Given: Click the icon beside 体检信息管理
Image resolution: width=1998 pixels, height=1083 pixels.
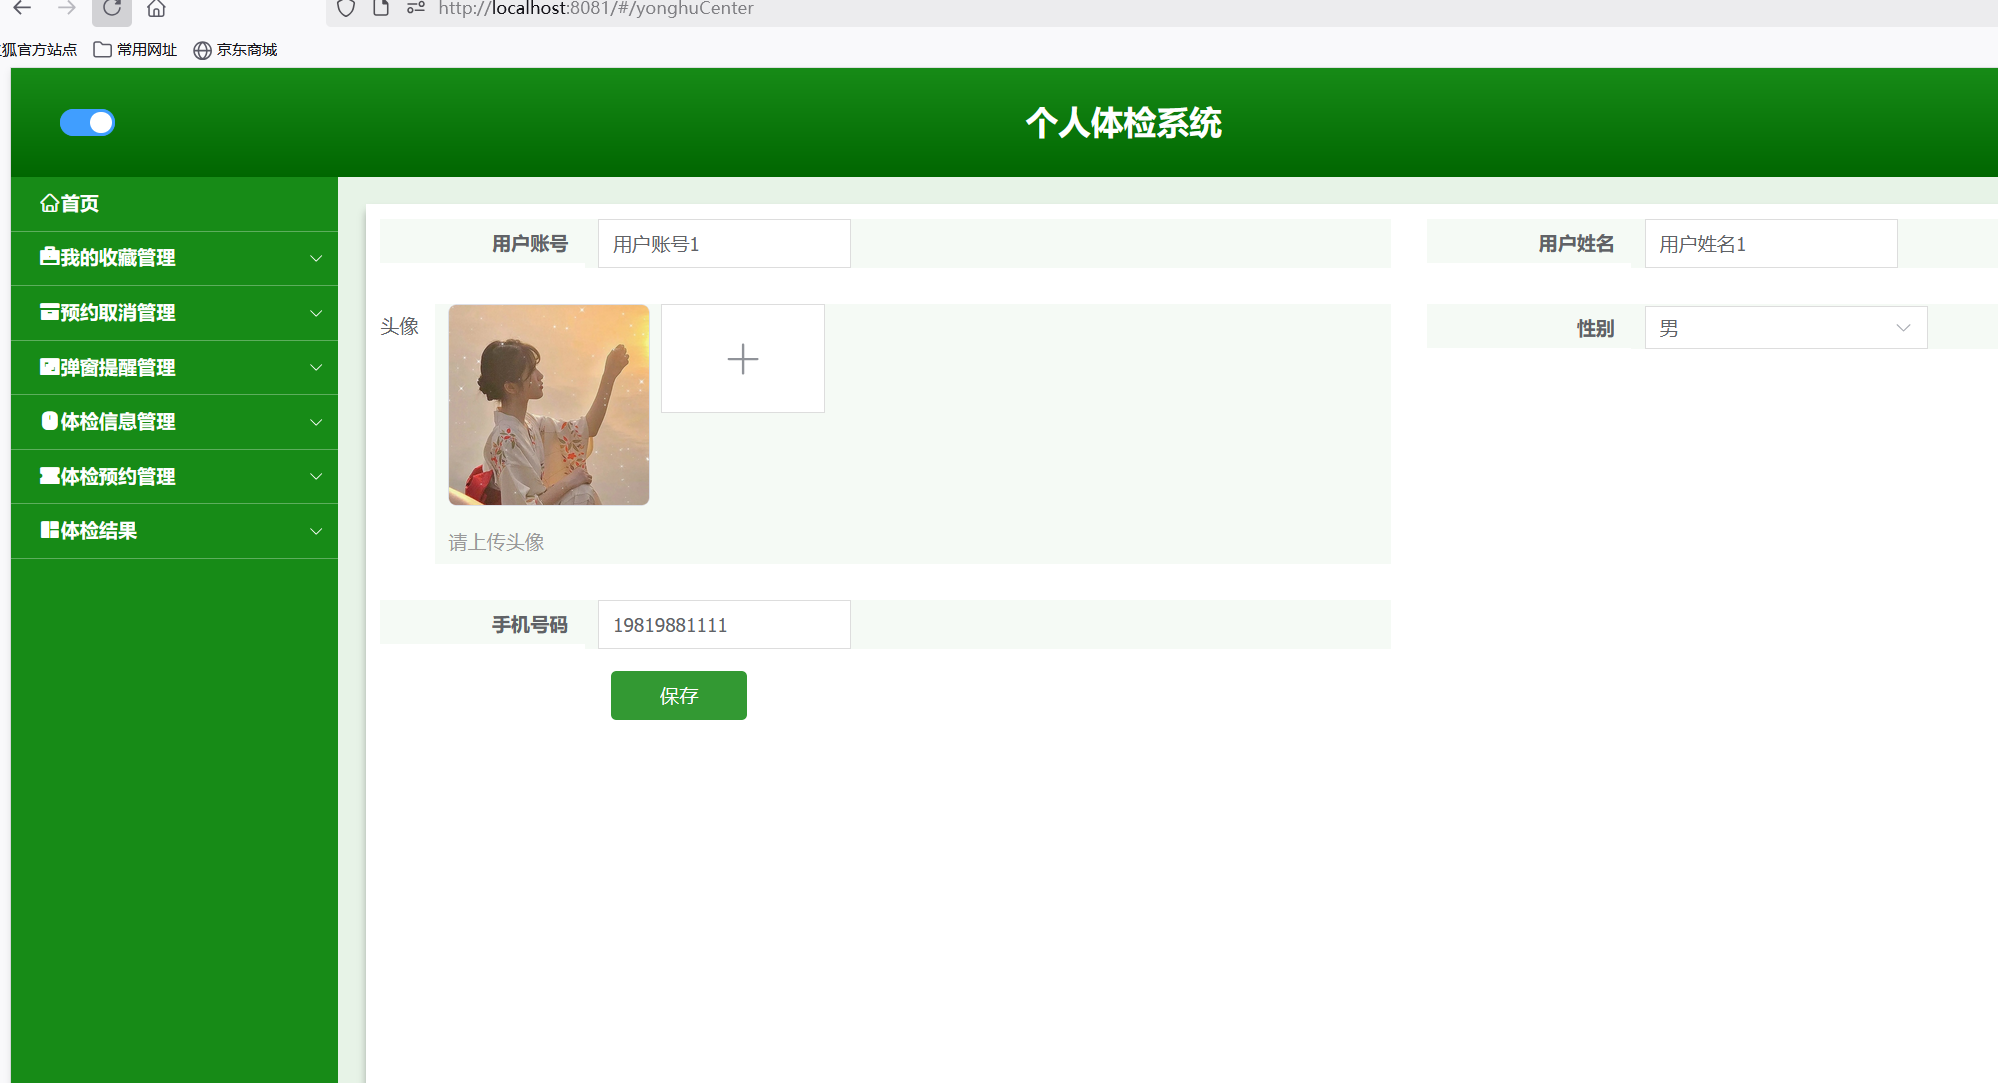Looking at the screenshot, I should click(49, 421).
